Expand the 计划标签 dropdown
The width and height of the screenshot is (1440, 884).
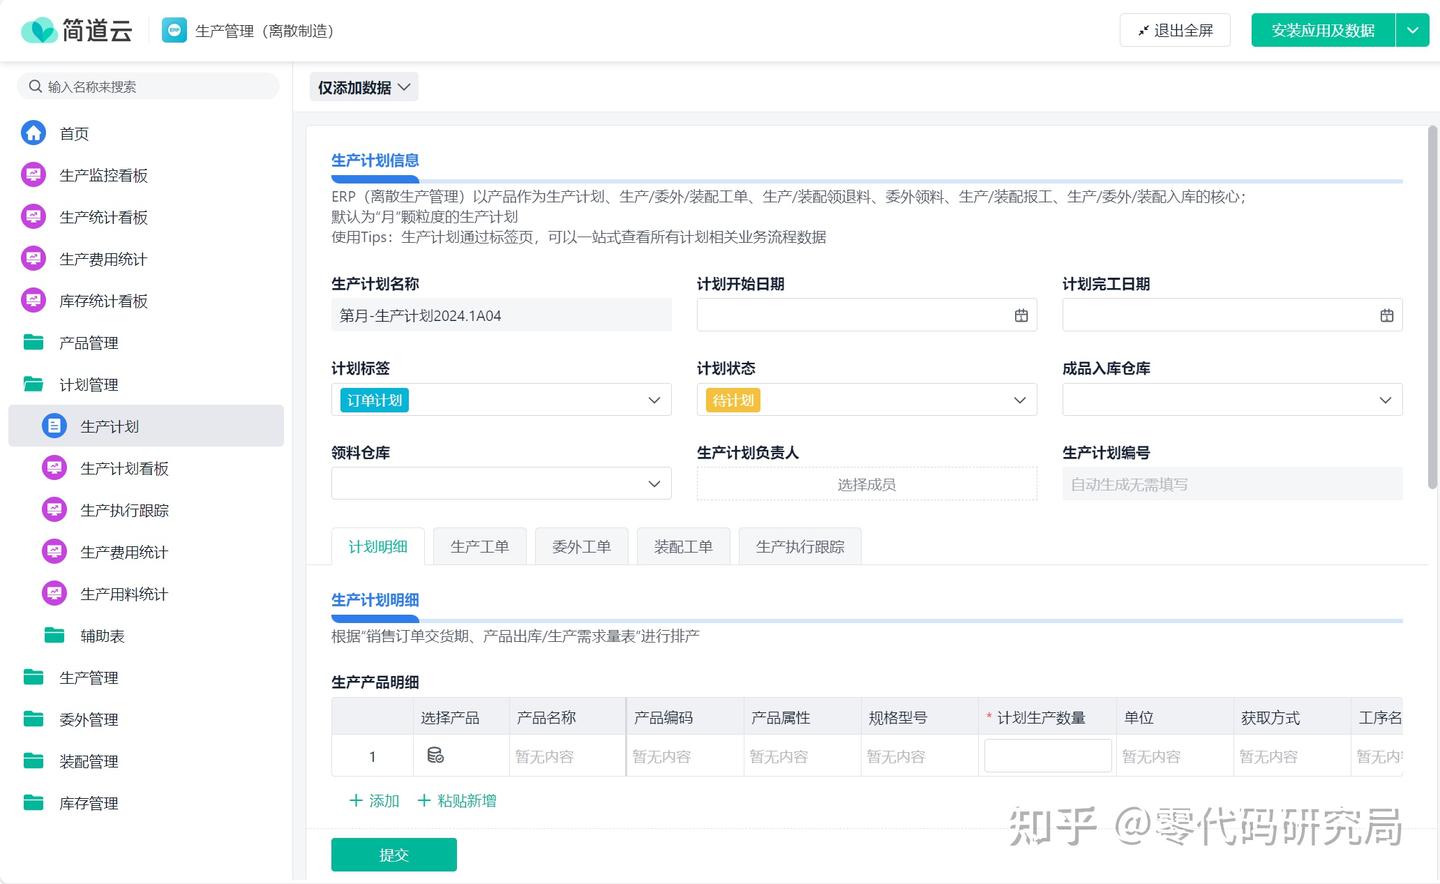(654, 400)
